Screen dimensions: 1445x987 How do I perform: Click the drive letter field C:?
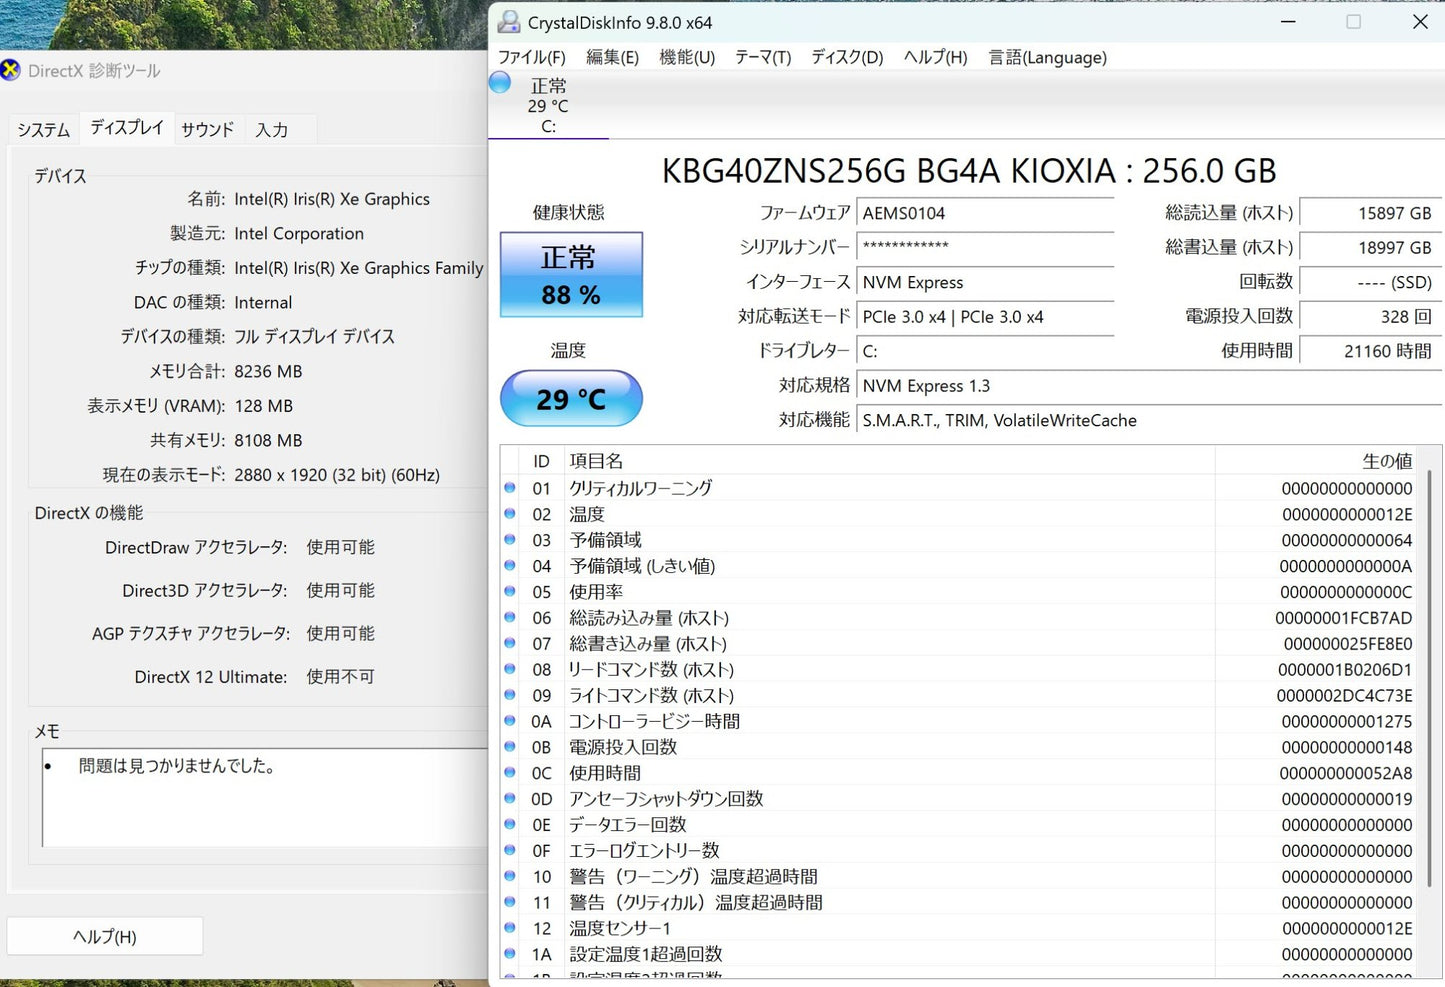coord(985,351)
